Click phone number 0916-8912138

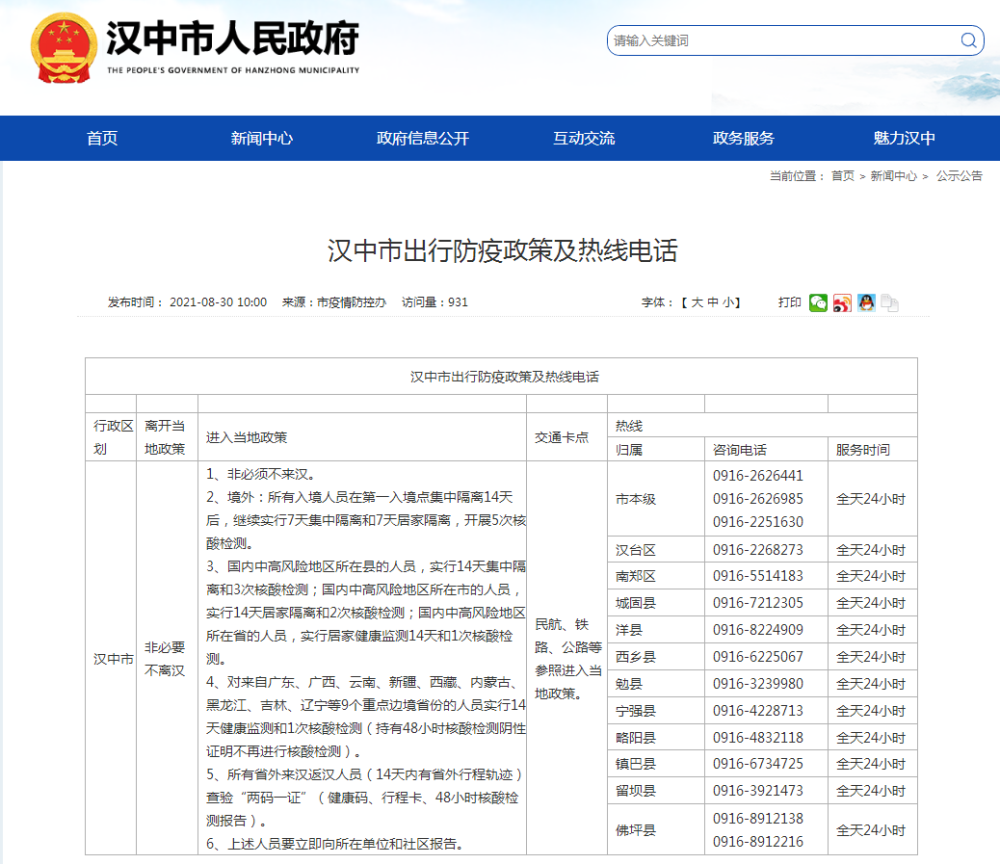click(758, 819)
